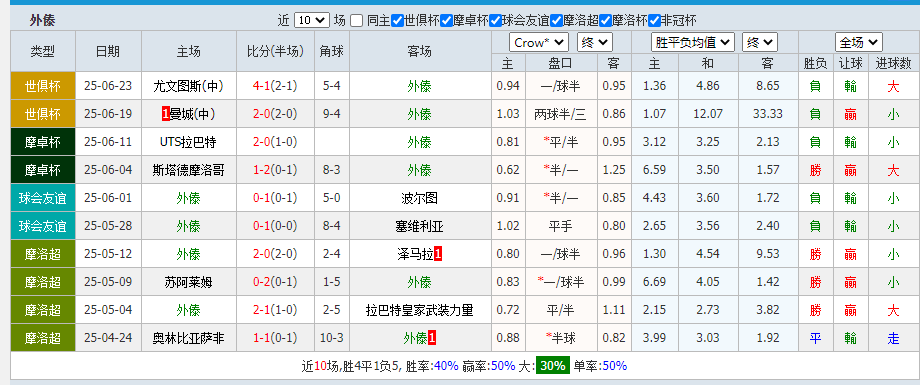Click the 摩洛超 type cell for 25-05-12
This screenshot has height=385, width=920.
click(x=43, y=254)
